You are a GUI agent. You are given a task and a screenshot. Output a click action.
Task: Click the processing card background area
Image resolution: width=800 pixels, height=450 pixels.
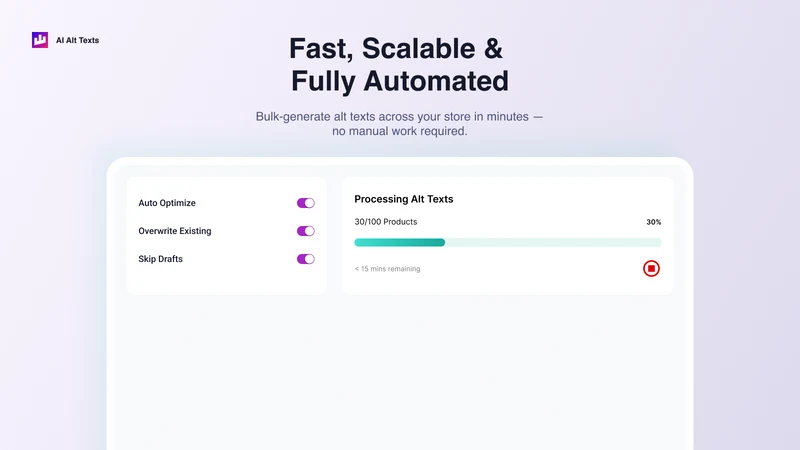point(510,281)
